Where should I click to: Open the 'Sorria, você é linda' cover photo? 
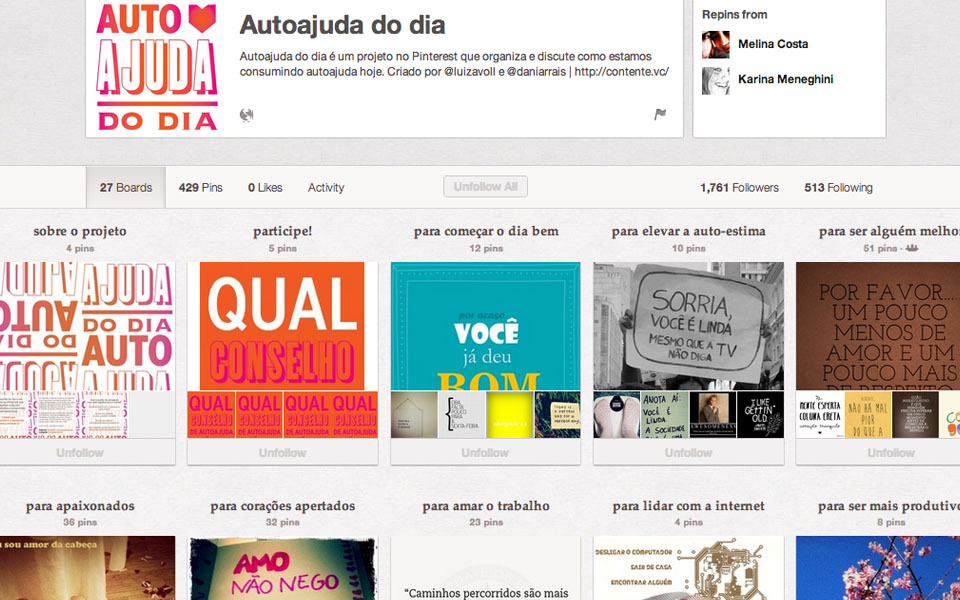pyautogui.click(x=688, y=326)
